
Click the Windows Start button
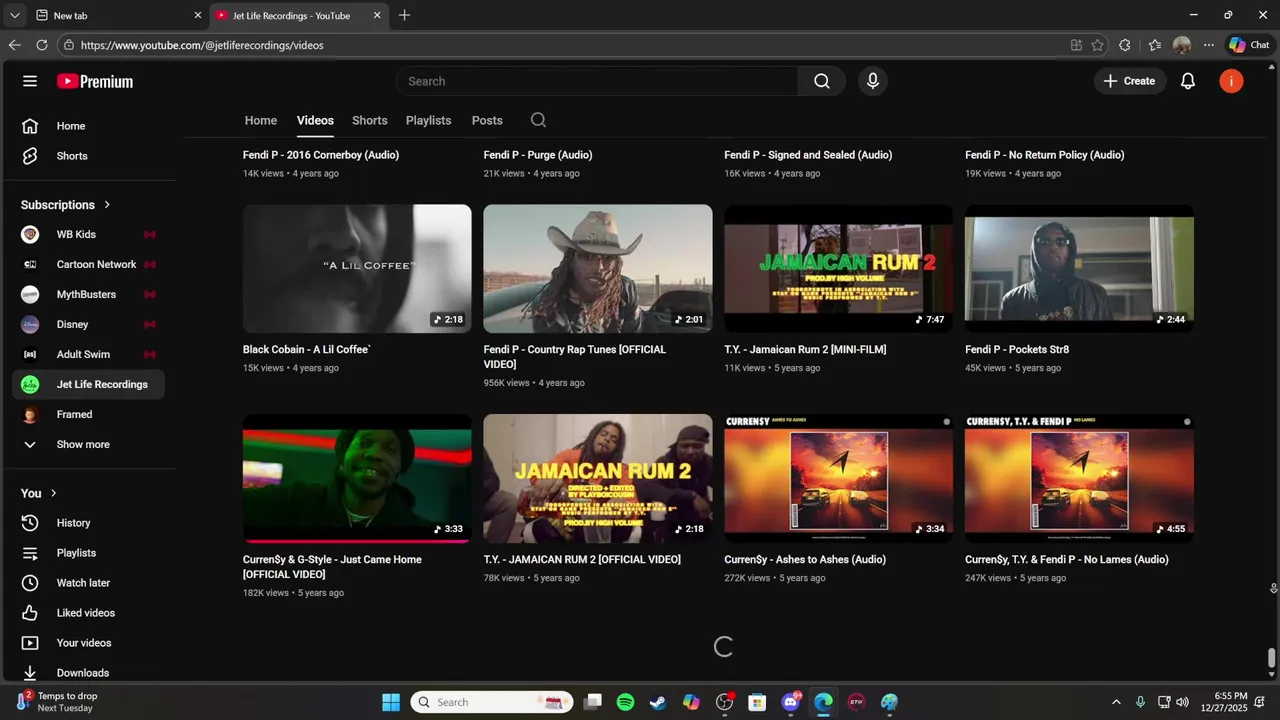[x=391, y=702]
